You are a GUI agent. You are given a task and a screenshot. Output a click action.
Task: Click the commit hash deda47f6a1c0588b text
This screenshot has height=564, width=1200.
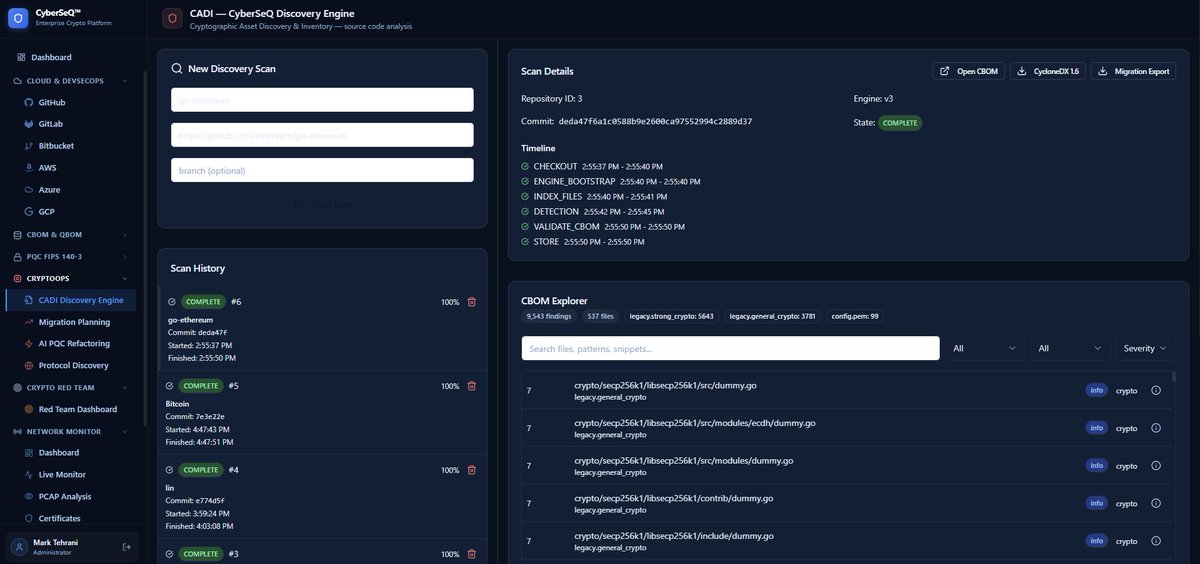pos(655,121)
